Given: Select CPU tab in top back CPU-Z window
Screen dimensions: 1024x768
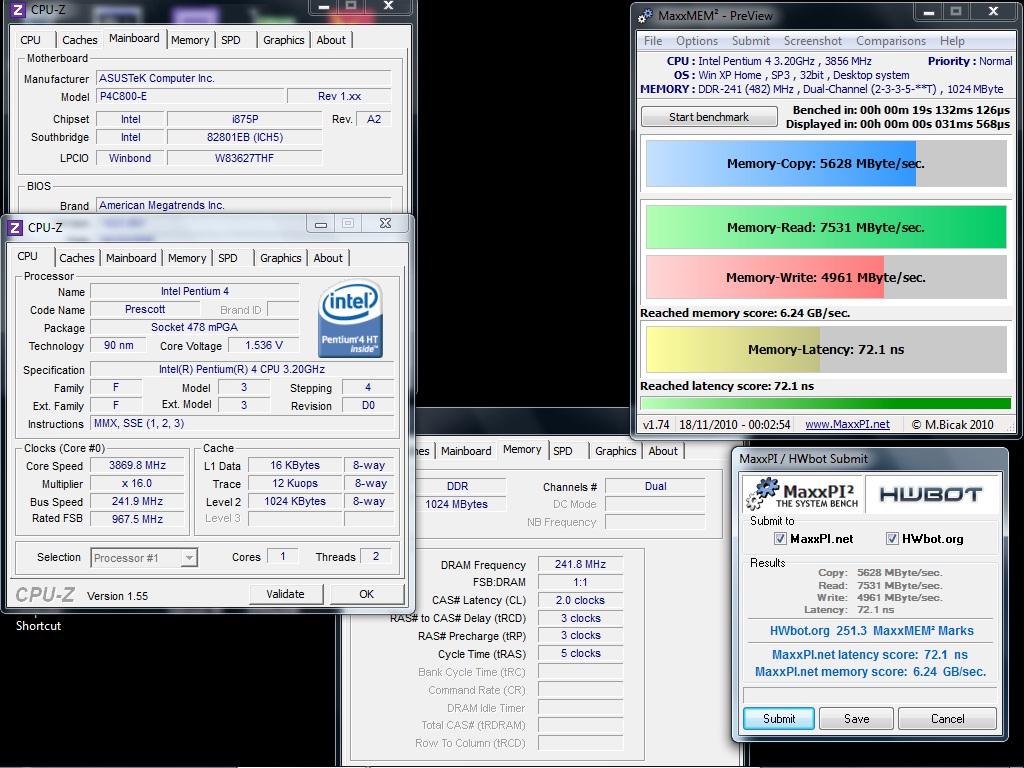Looking at the screenshot, I should pyautogui.click(x=30, y=40).
